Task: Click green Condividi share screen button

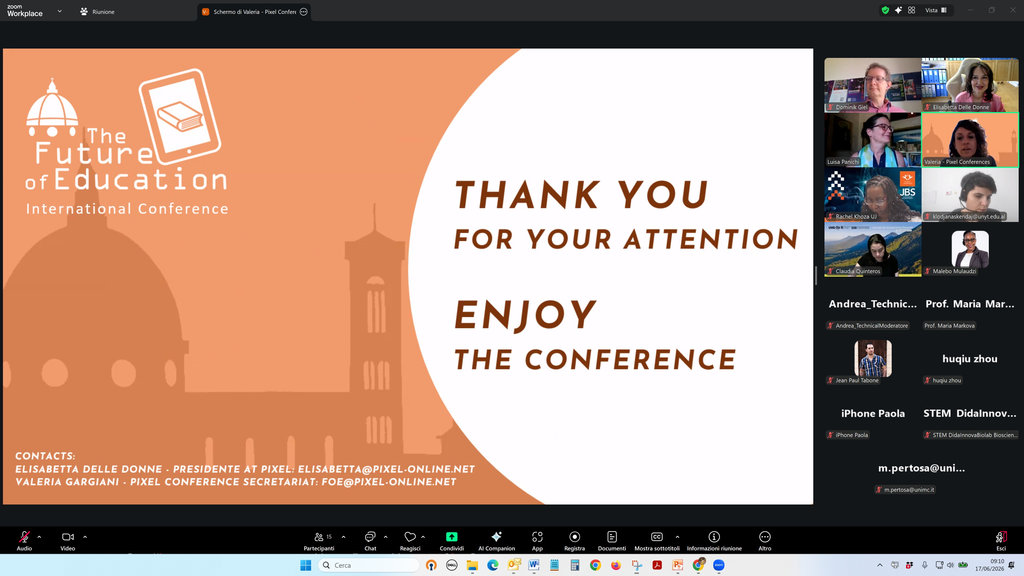Action: pyautogui.click(x=451, y=540)
